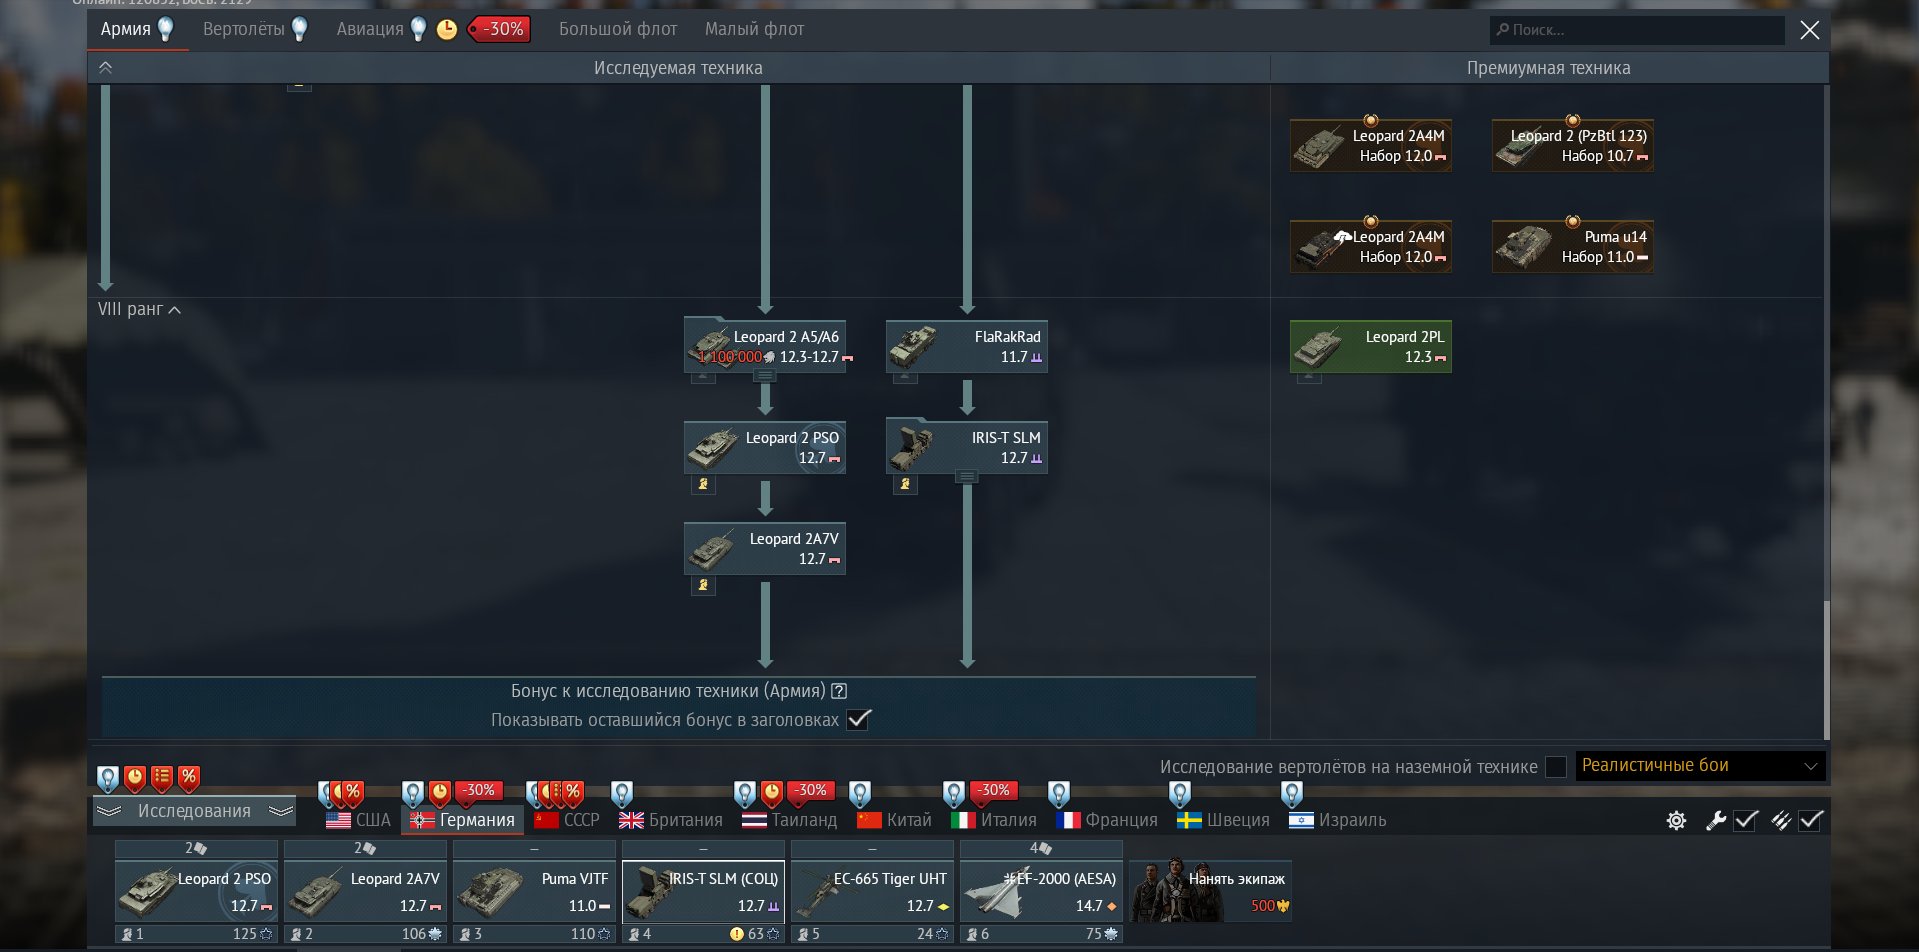Select the СССР nation tab
Screen dimensions: 1919x952
click(x=567, y=820)
